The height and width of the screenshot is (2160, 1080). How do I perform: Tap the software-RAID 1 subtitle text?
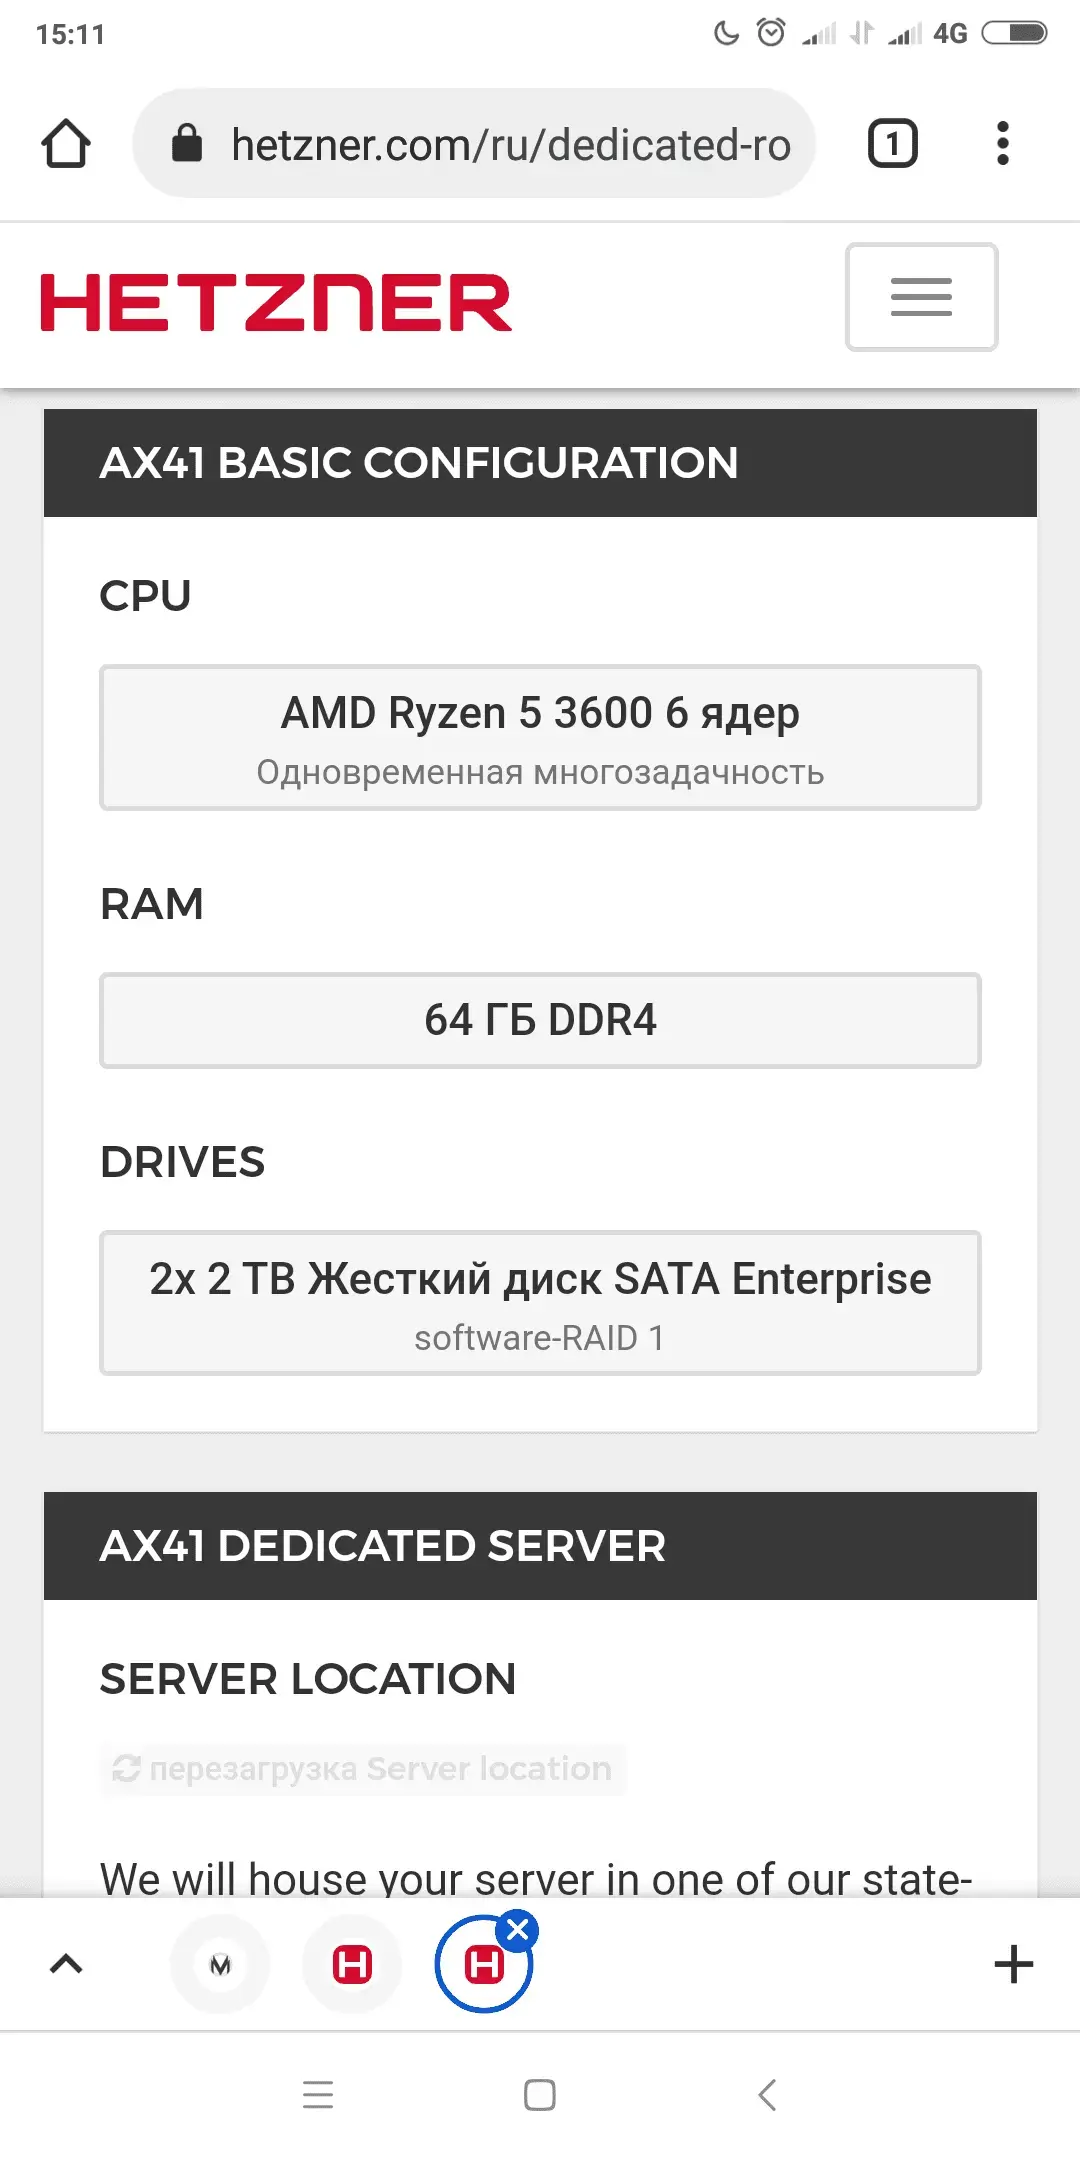[540, 1338]
